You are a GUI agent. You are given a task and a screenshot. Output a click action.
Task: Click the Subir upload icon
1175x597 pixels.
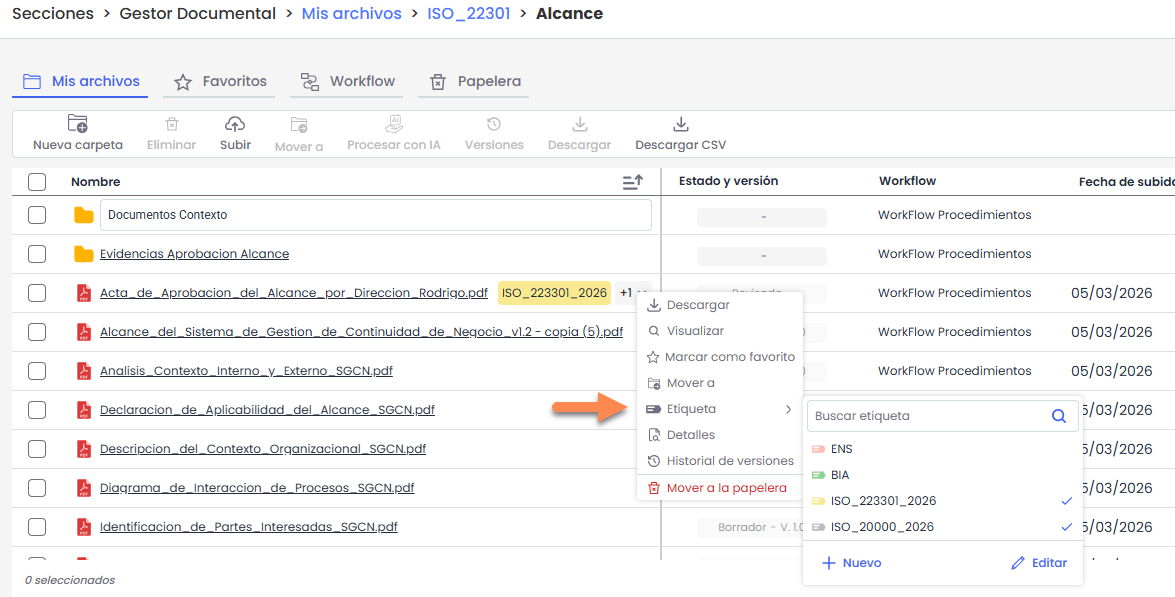[235, 125]
